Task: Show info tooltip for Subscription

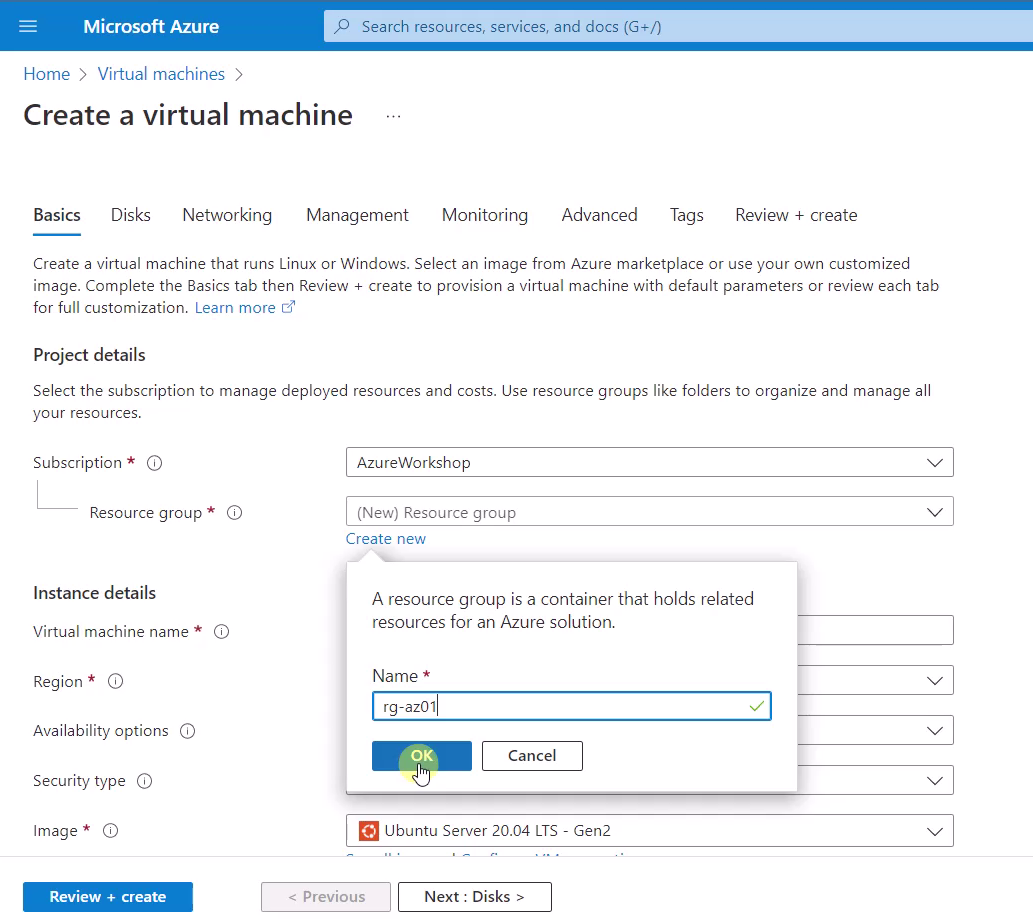Action: pyautogui.click(x=154, y=463)
